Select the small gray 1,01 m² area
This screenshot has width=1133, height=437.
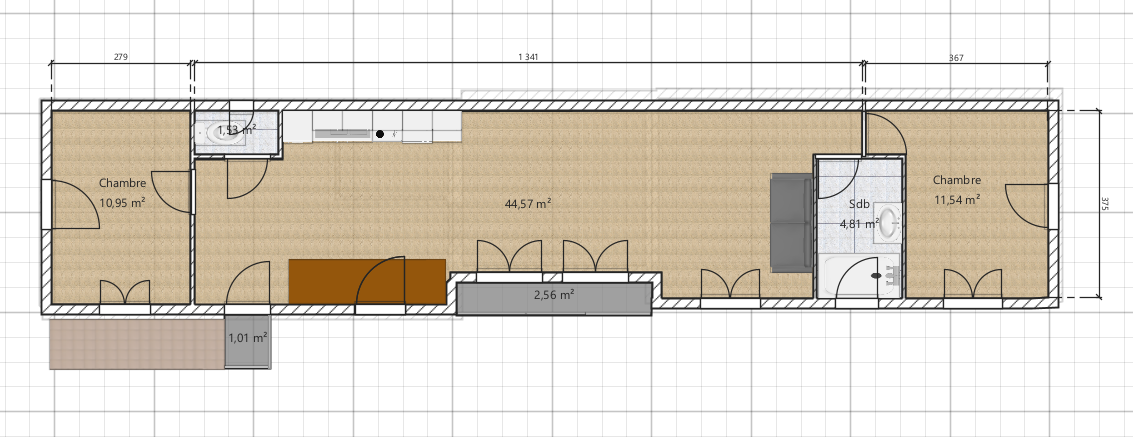tap(247, 342)
